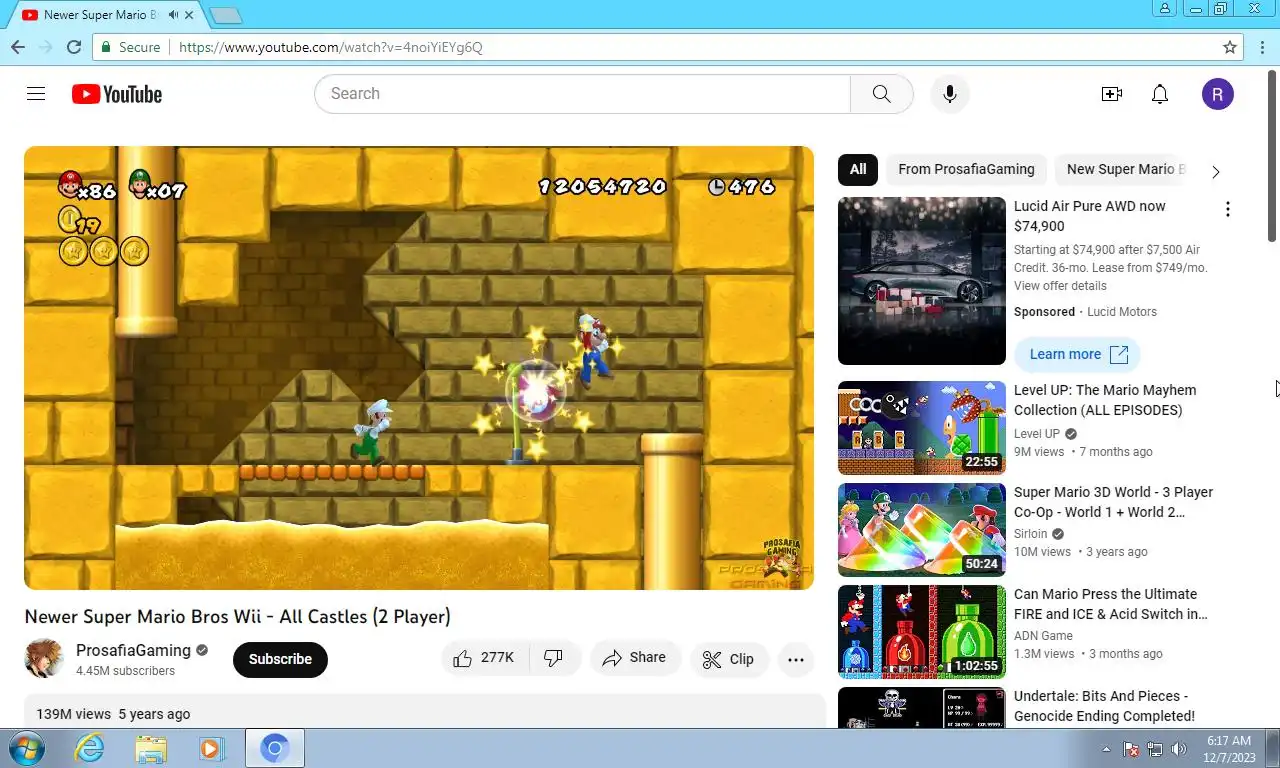
Task: Click Chrome taskbar button
Action: click(x=275, y=748)
